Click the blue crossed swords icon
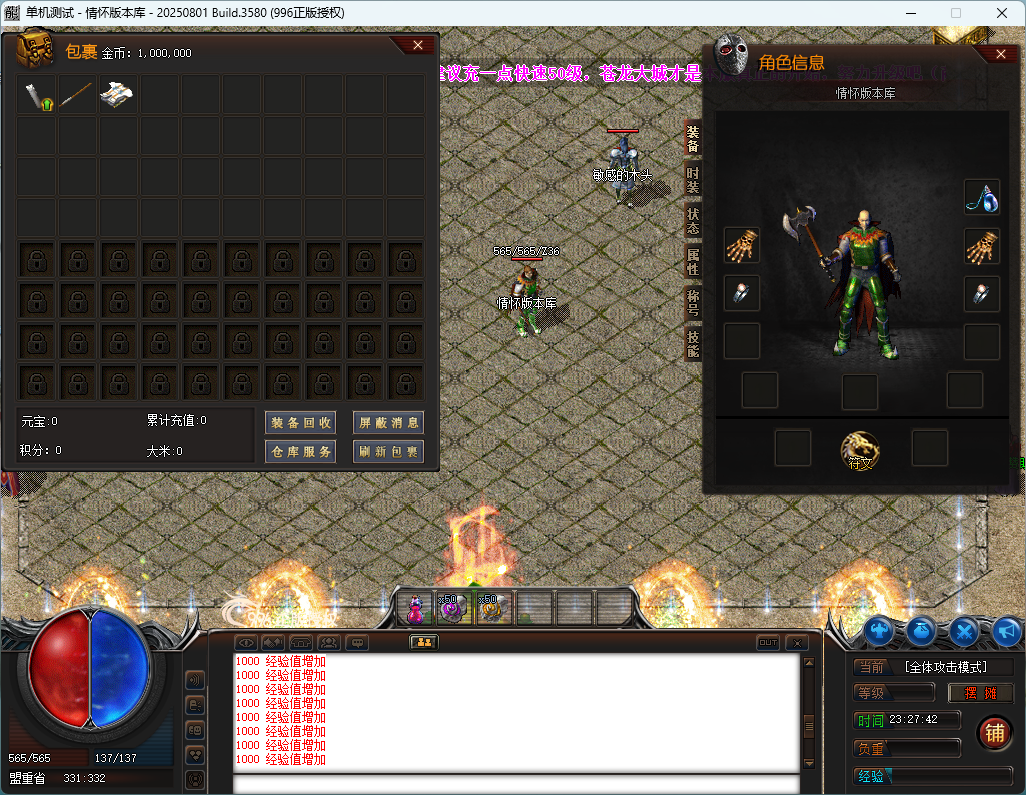 pos(964,630)
